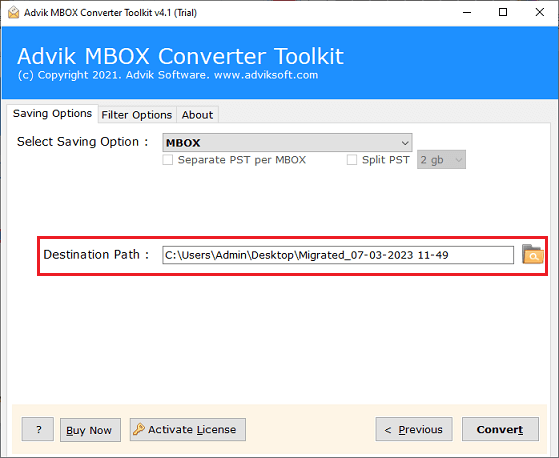Open the About tab

tap(197, 115)
